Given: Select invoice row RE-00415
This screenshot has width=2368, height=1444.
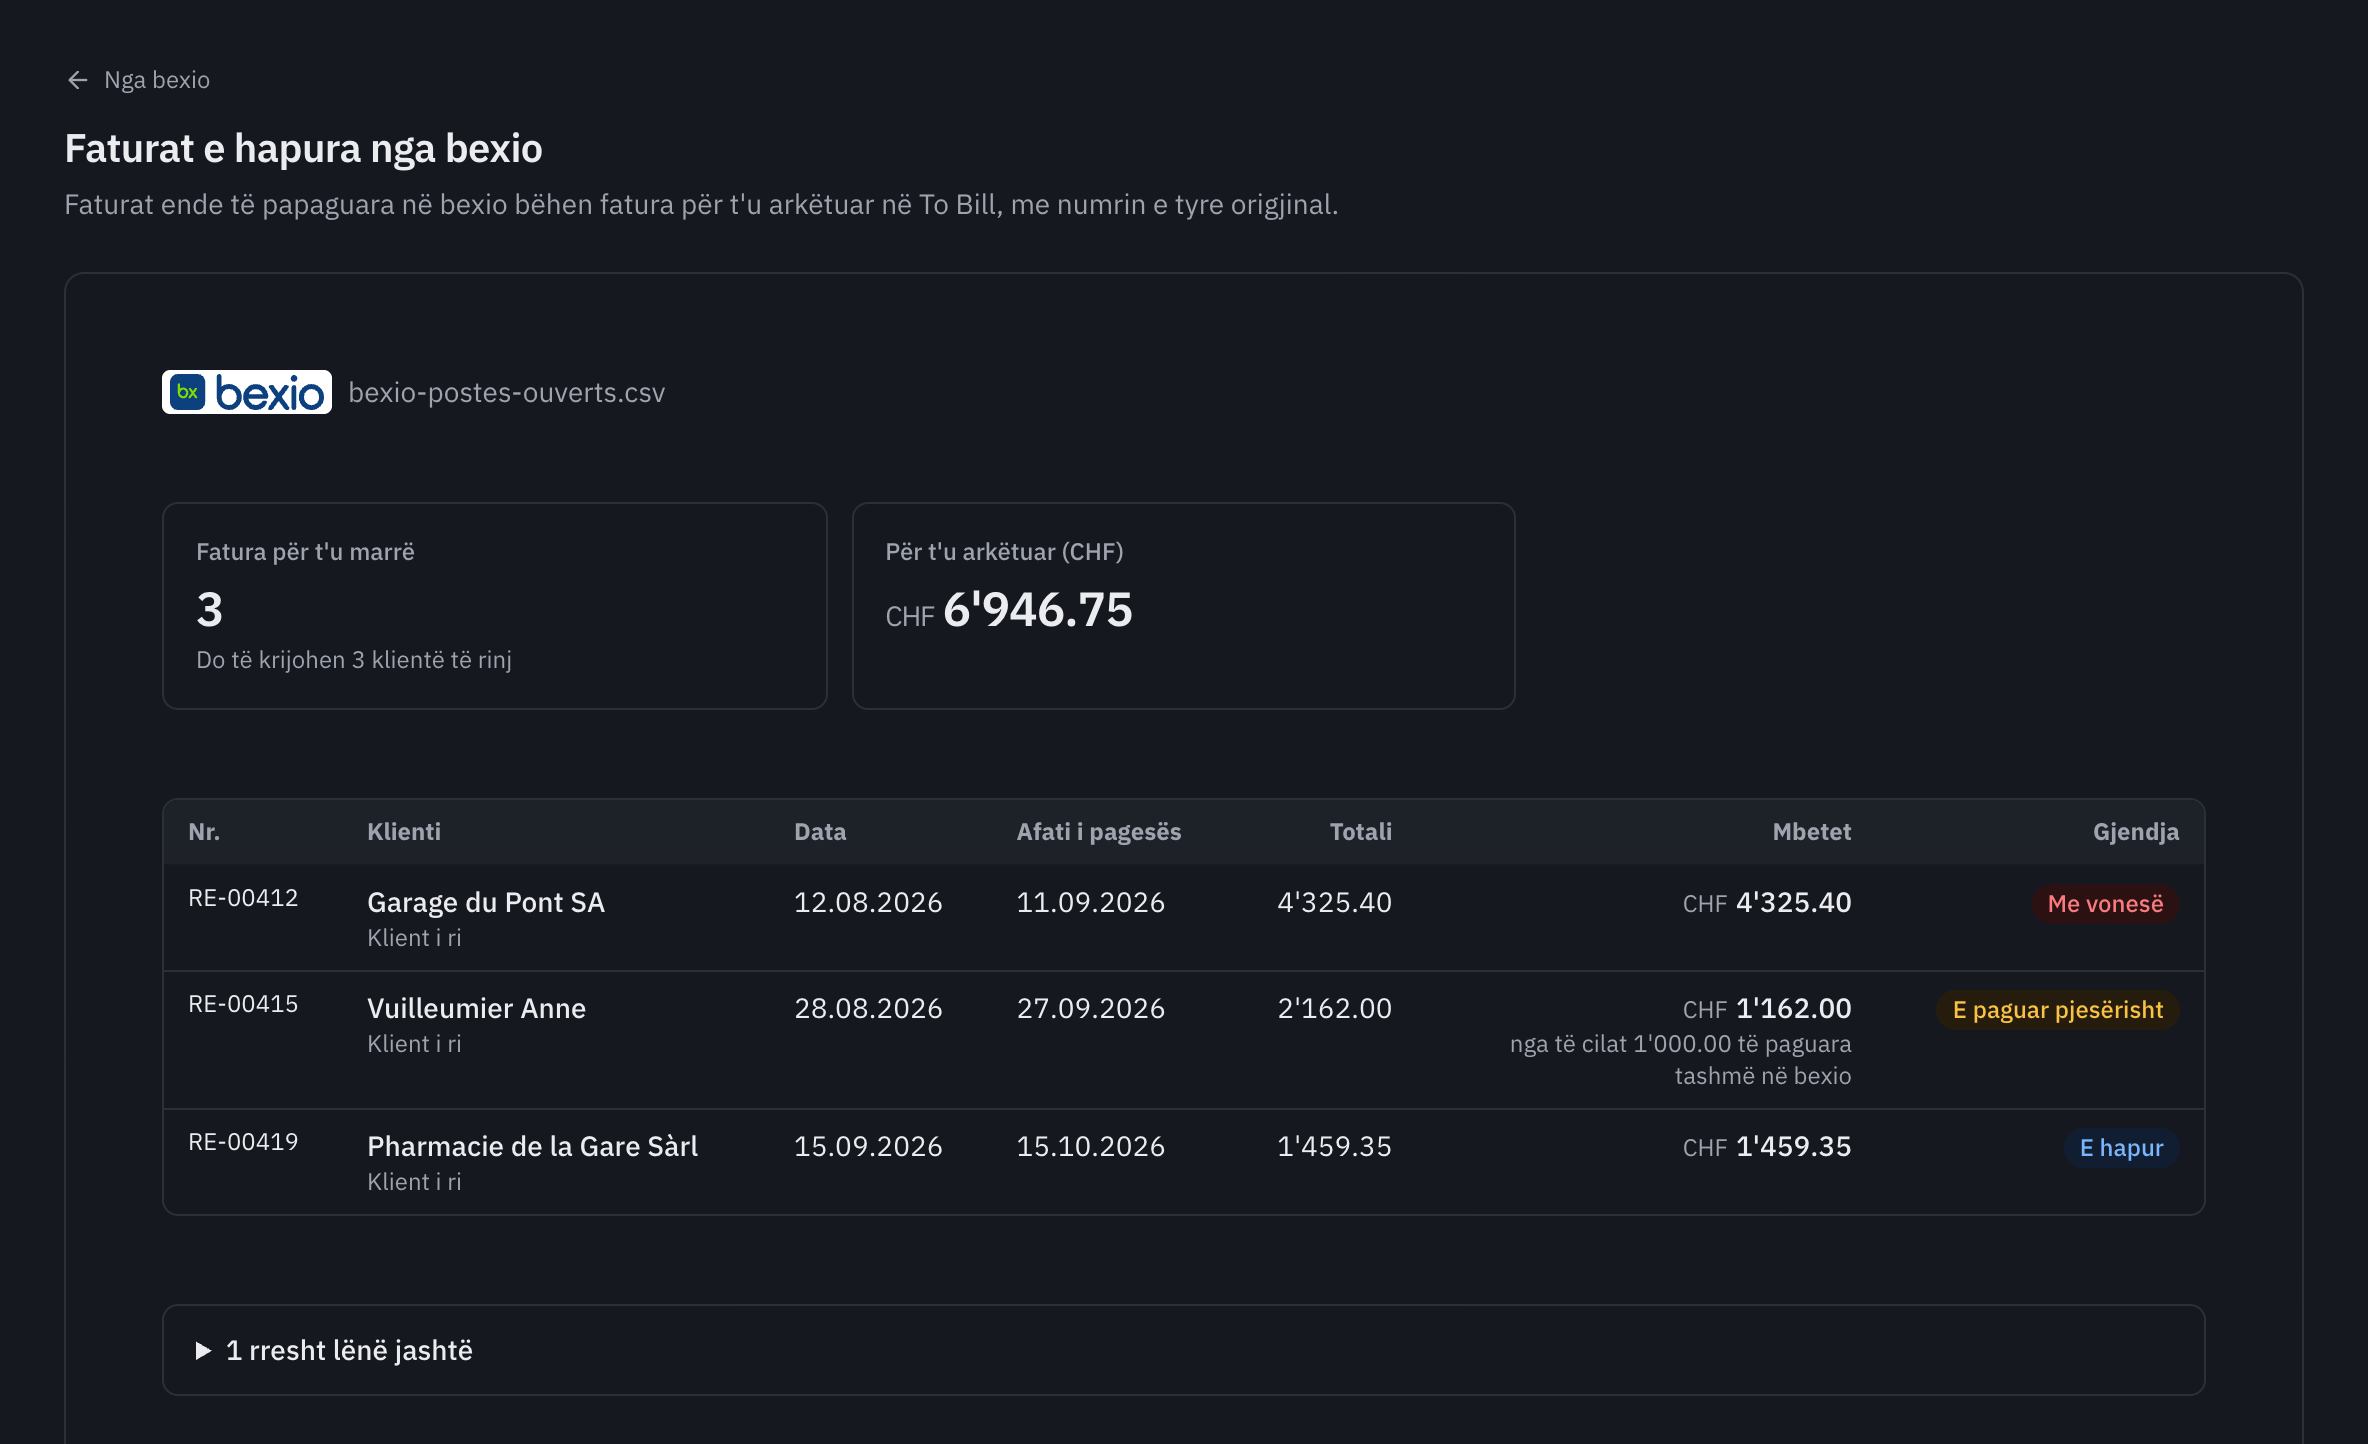Looking at the screenshot, I should (x=1183, y=1040).
